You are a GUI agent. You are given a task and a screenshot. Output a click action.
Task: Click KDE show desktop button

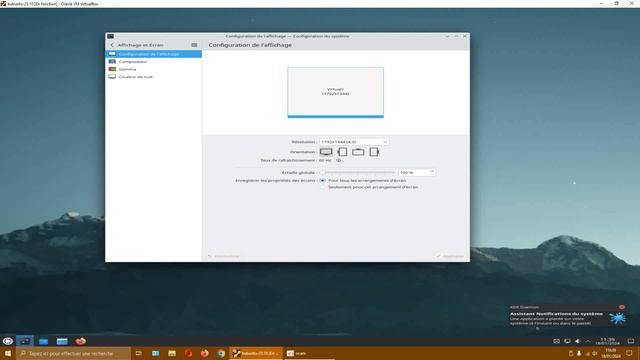pos(631,341)
